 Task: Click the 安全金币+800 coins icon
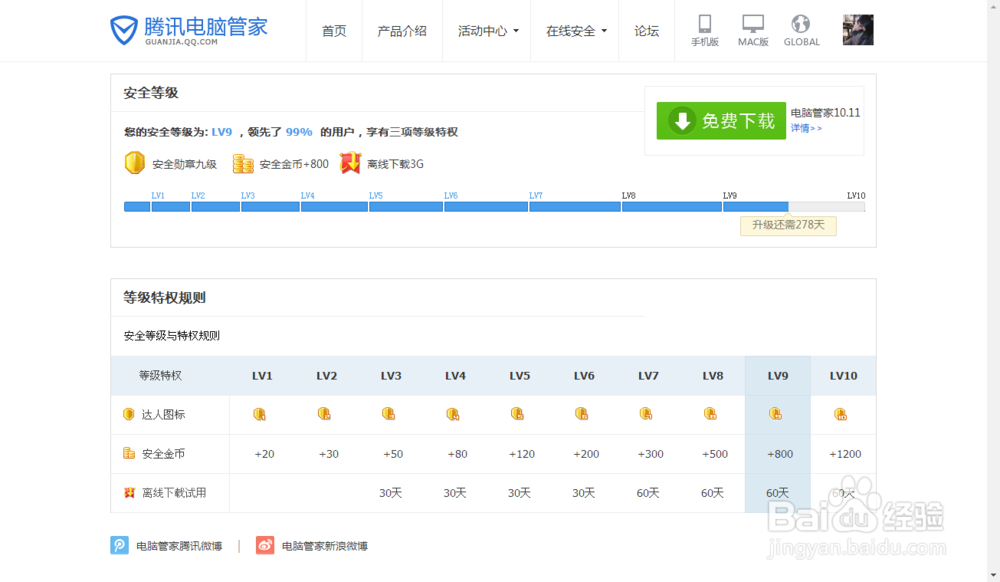click(242, 163)
